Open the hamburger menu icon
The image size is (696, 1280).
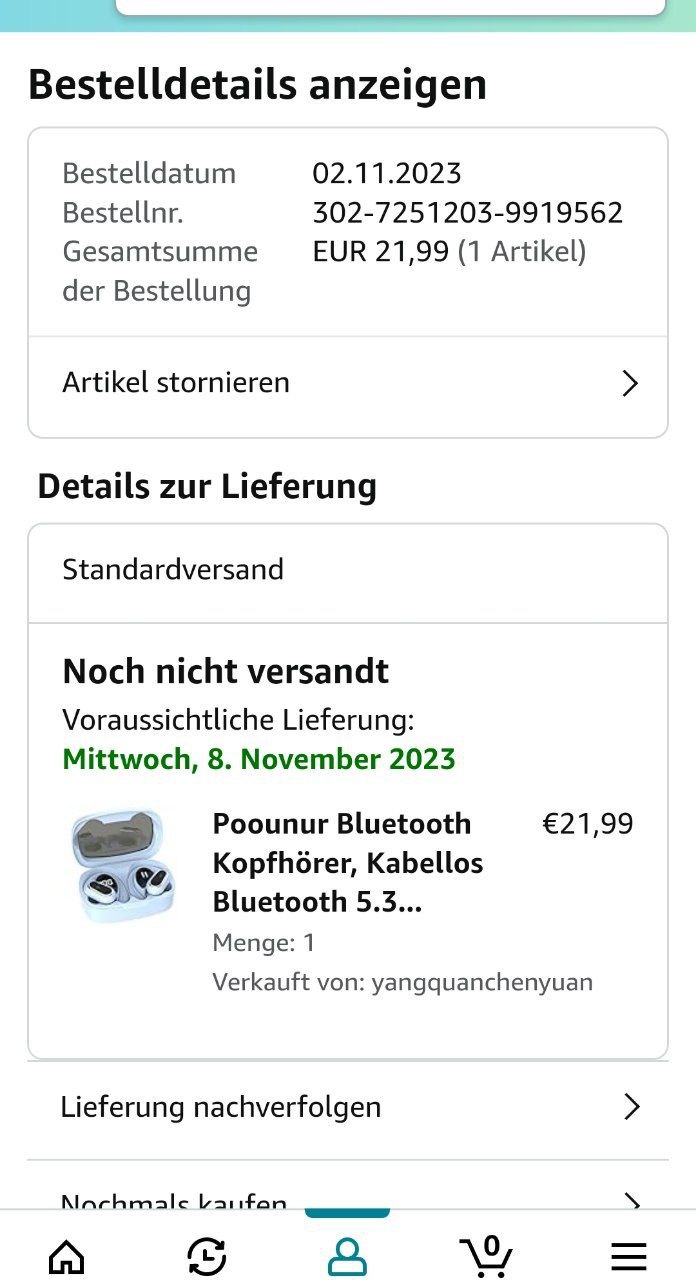coord(629,1256)
